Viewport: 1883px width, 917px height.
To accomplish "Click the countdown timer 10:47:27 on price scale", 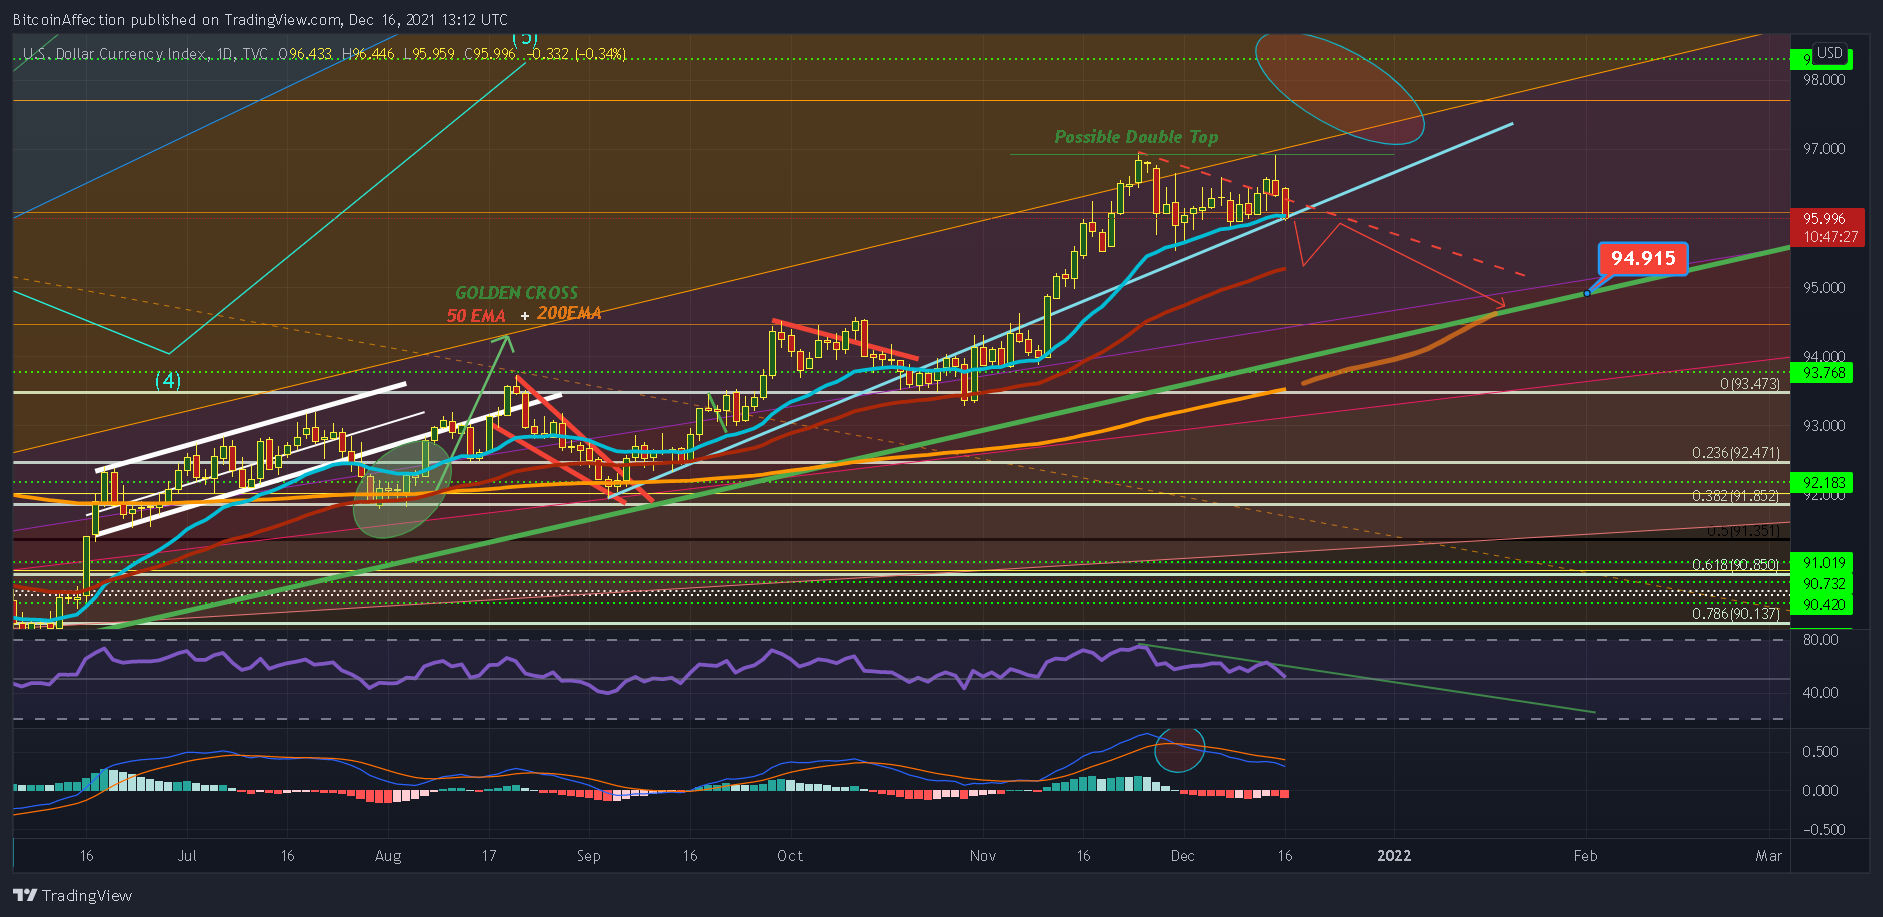I will (x=1830, y=237).
